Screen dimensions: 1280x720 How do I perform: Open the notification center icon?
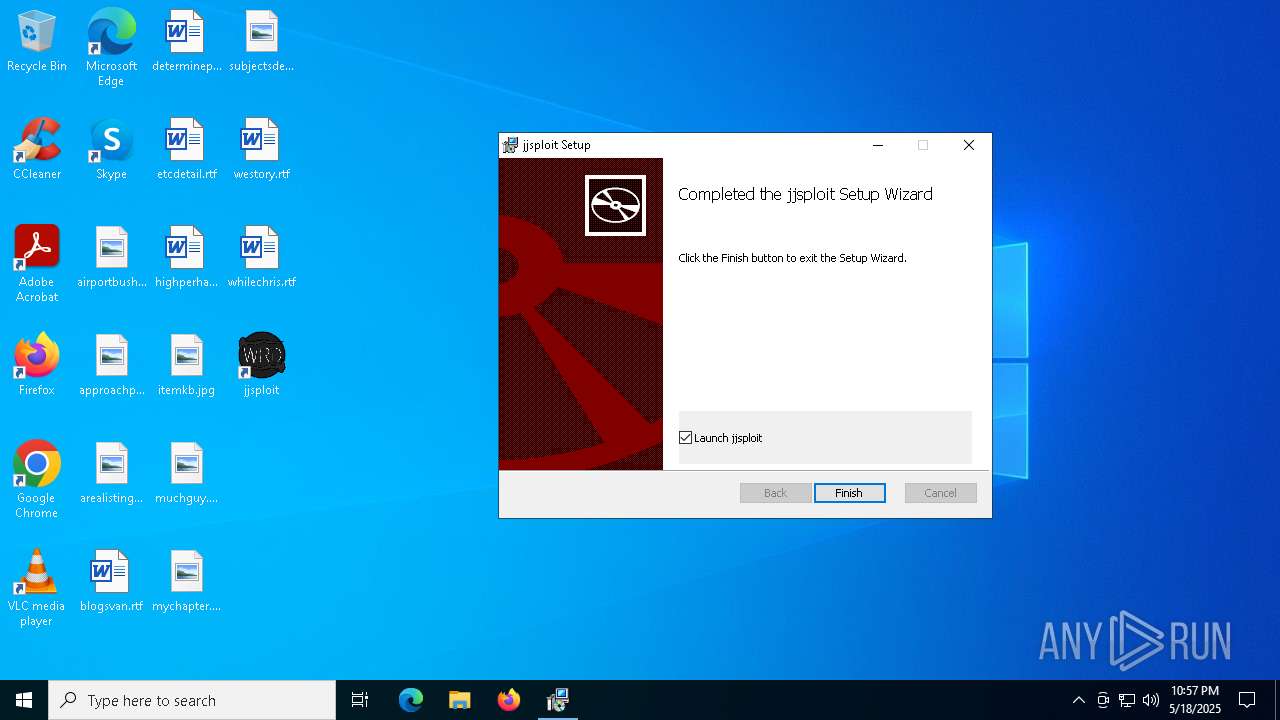coord(1247,700)
